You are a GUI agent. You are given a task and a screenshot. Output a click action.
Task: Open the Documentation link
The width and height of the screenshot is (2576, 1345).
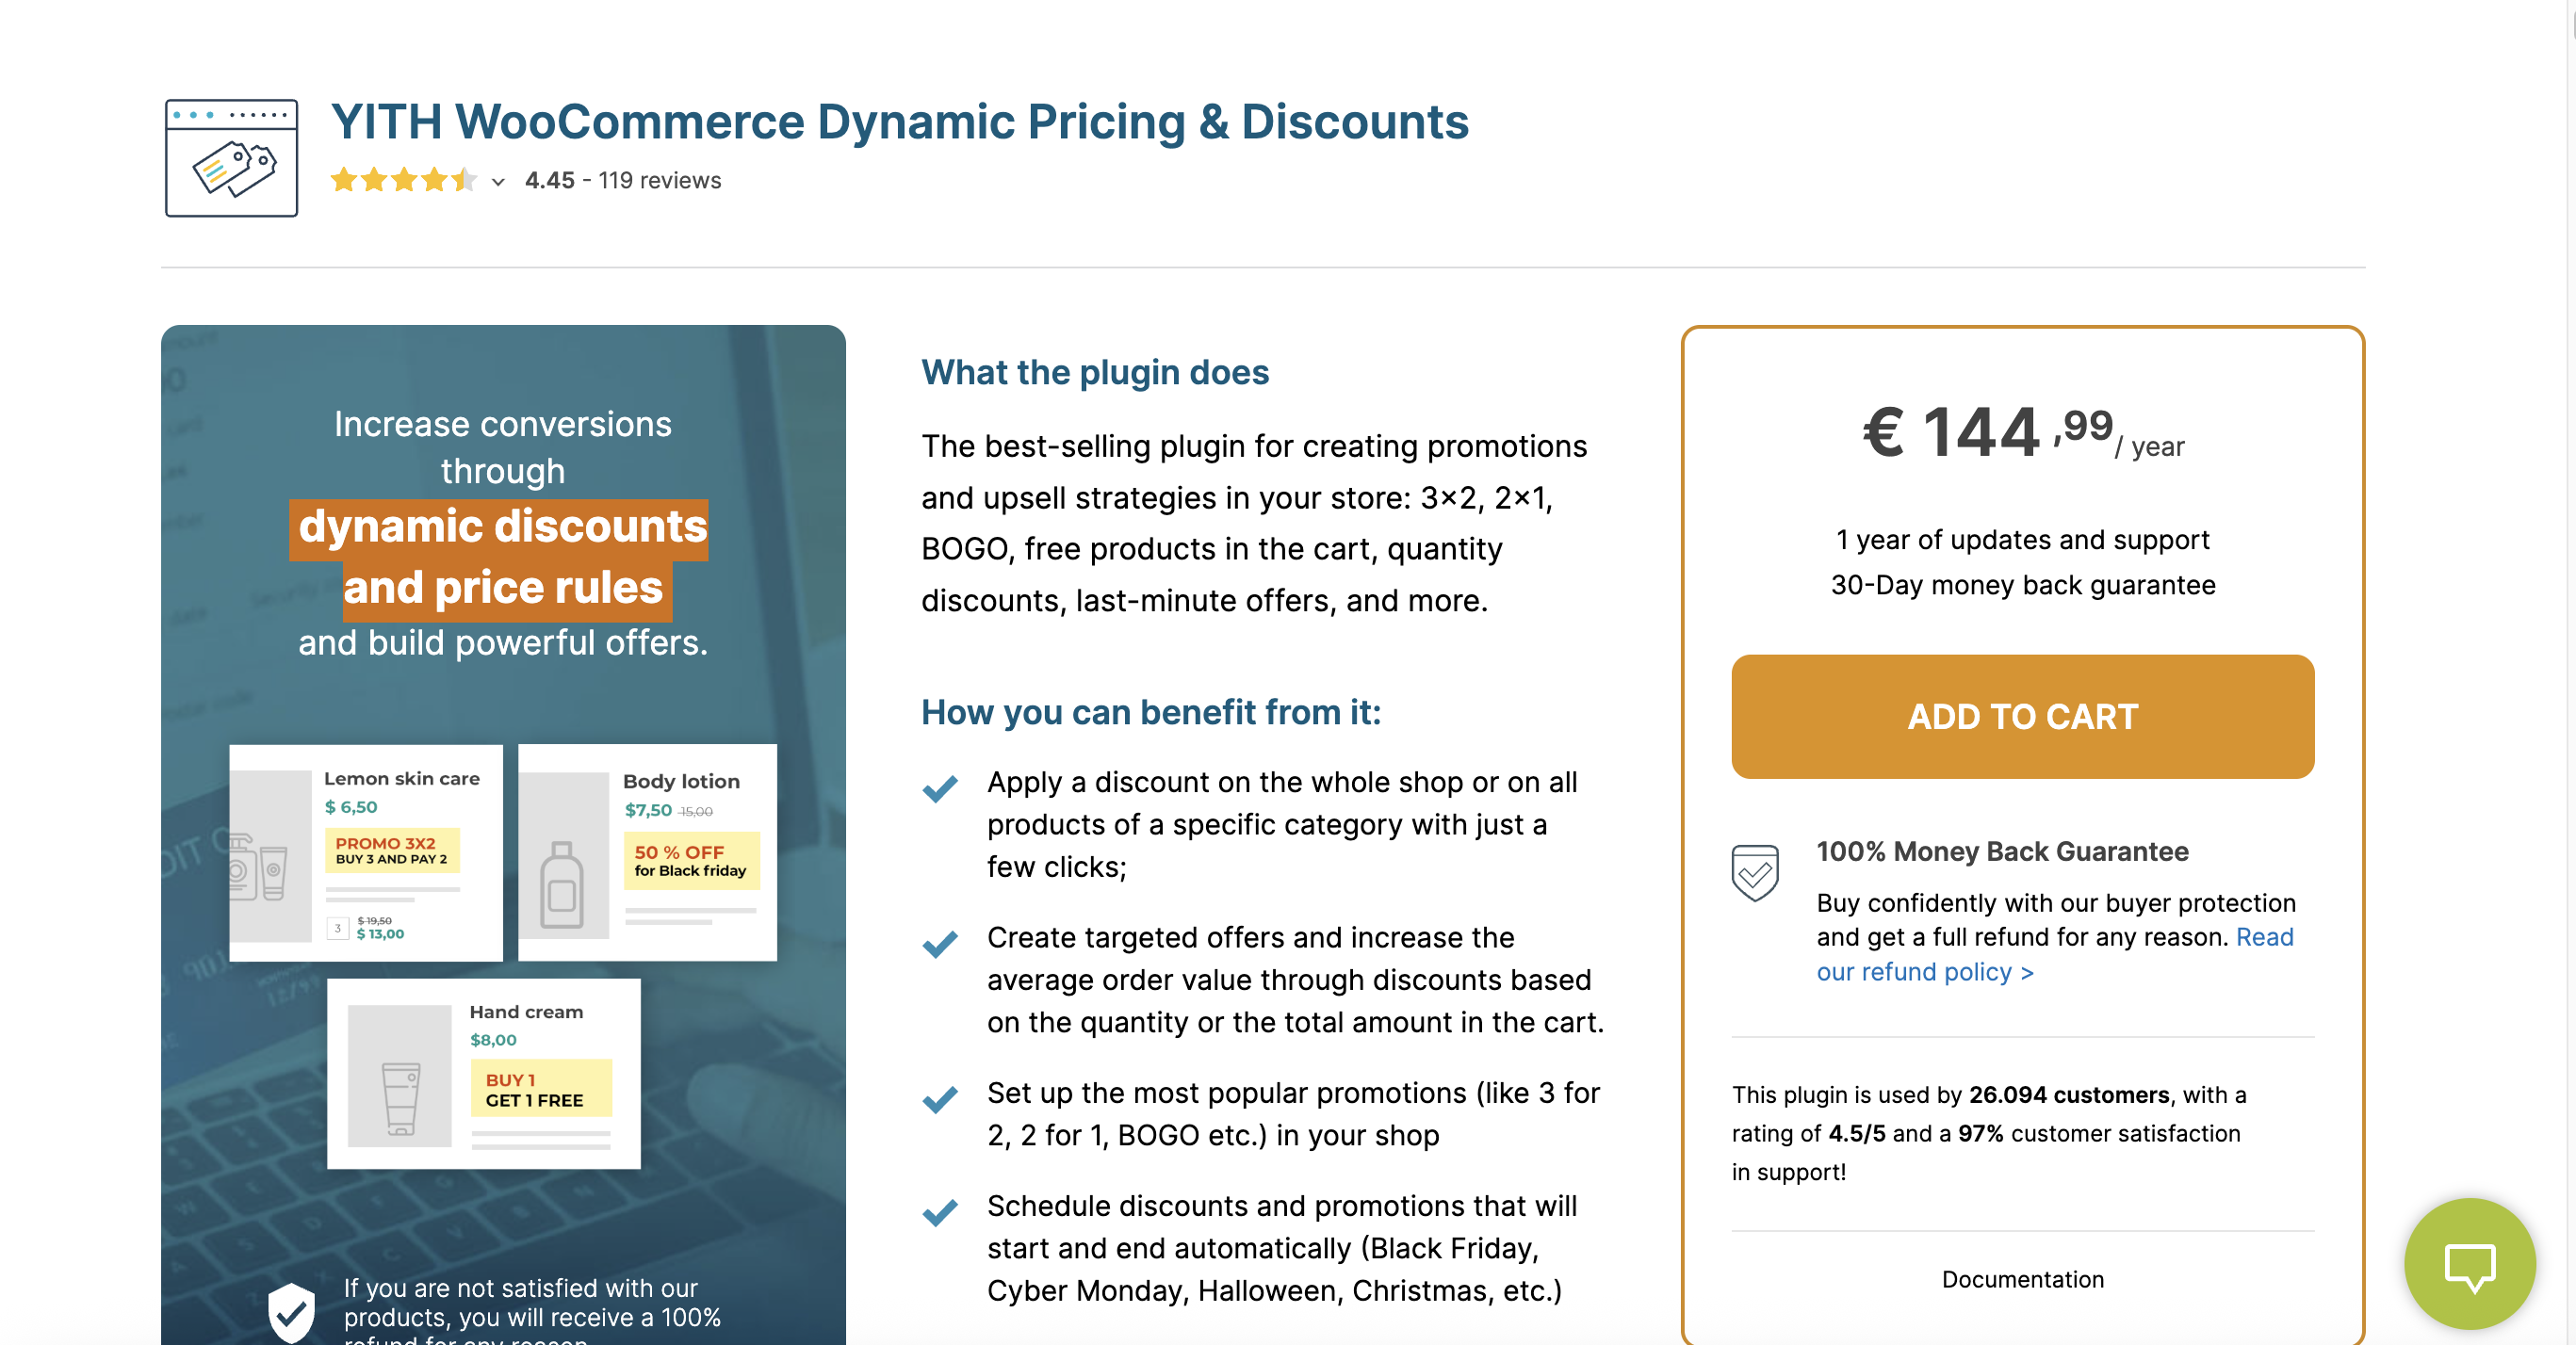[x=2022, y=1280]
